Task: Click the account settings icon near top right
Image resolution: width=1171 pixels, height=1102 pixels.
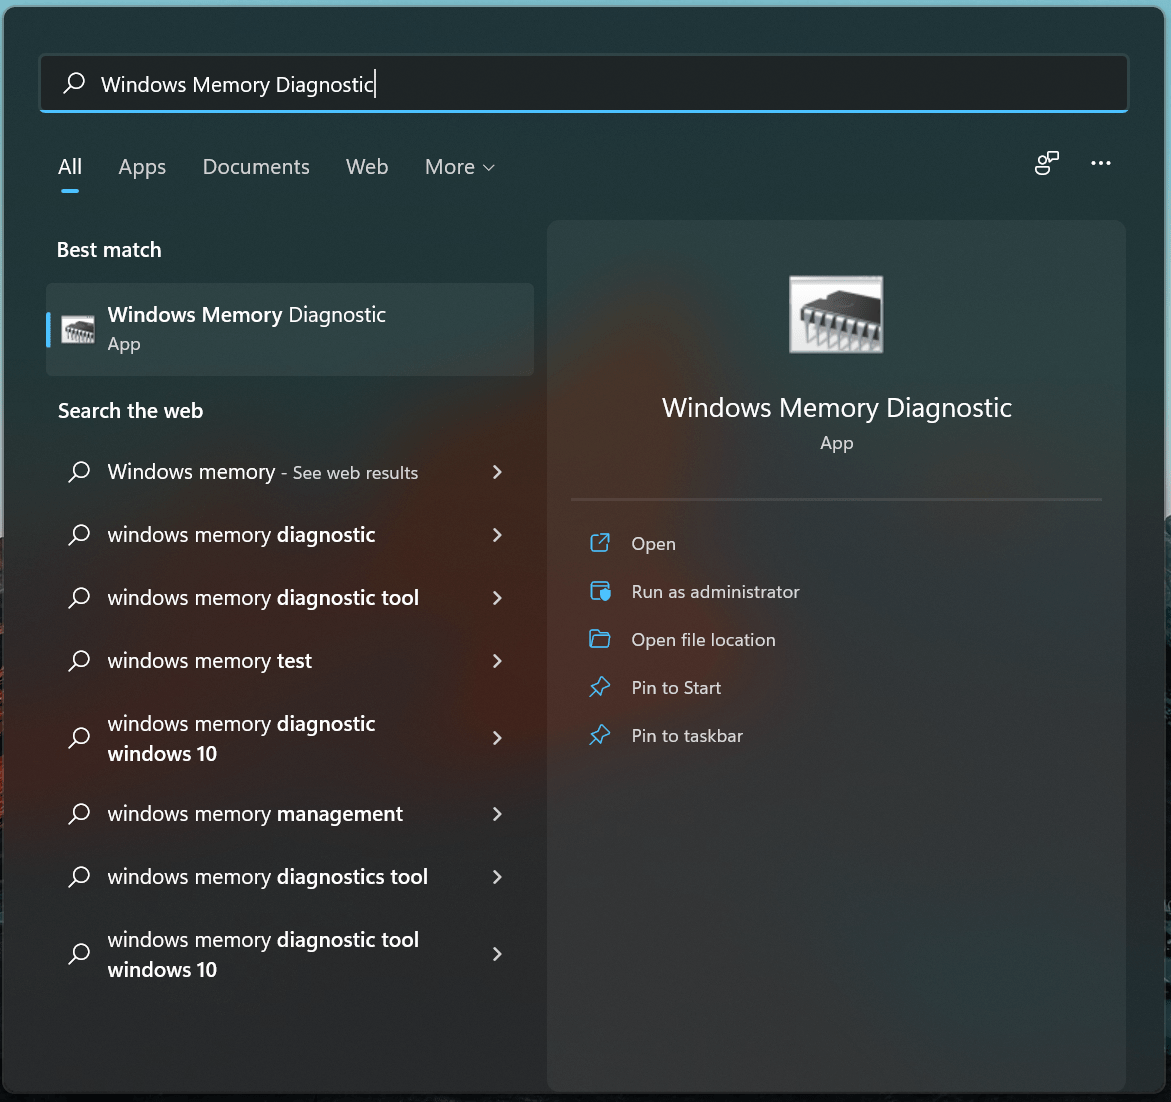Action: [x=1046, y=163]
